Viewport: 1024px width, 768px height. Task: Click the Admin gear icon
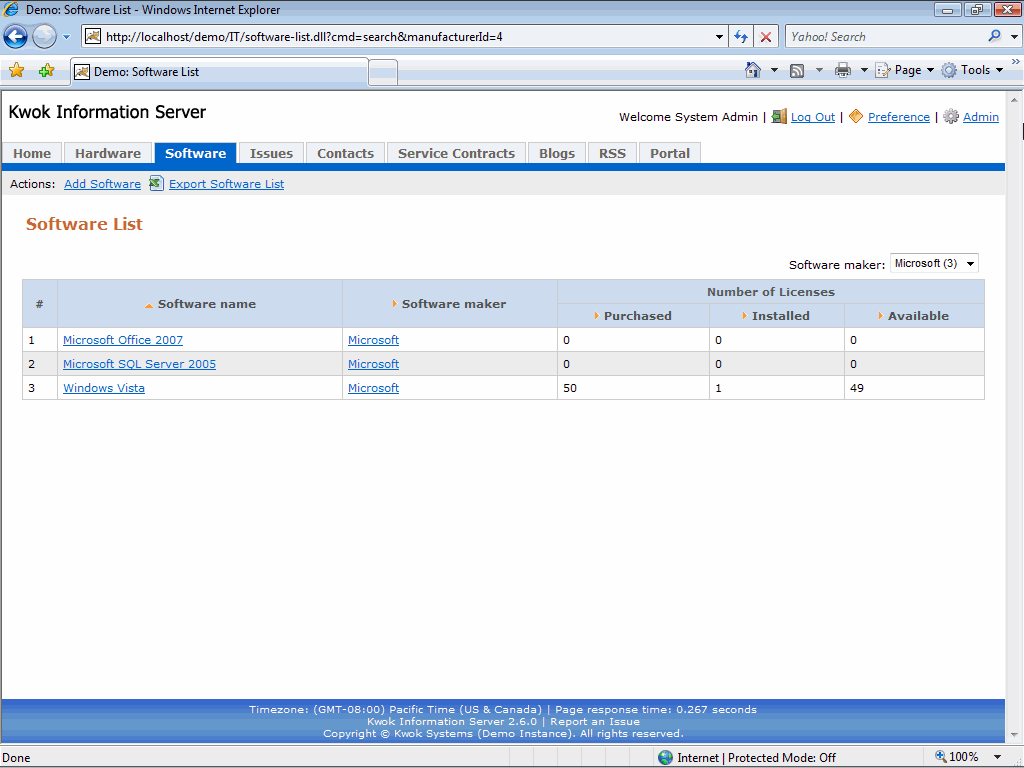click(951, 117)
